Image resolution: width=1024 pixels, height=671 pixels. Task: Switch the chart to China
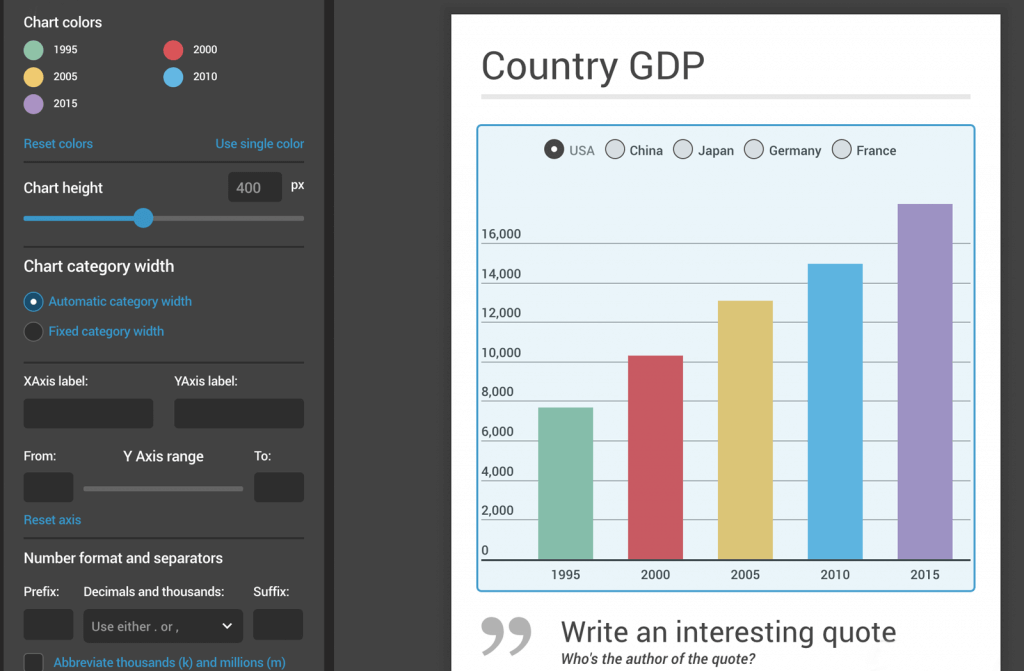tap(615, 149)
